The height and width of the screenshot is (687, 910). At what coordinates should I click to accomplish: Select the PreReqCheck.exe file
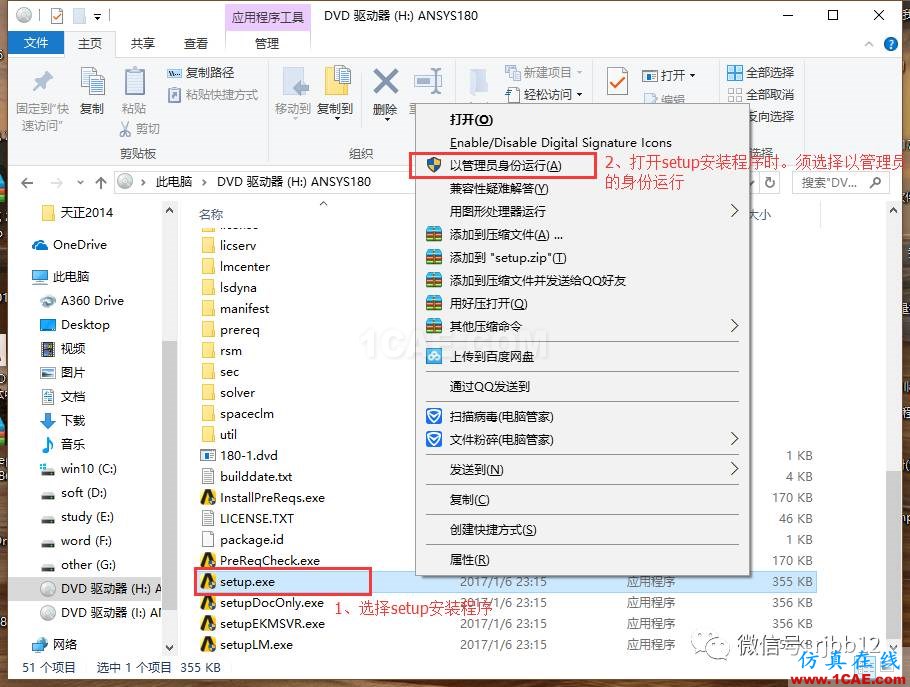(x=269, y=561)
